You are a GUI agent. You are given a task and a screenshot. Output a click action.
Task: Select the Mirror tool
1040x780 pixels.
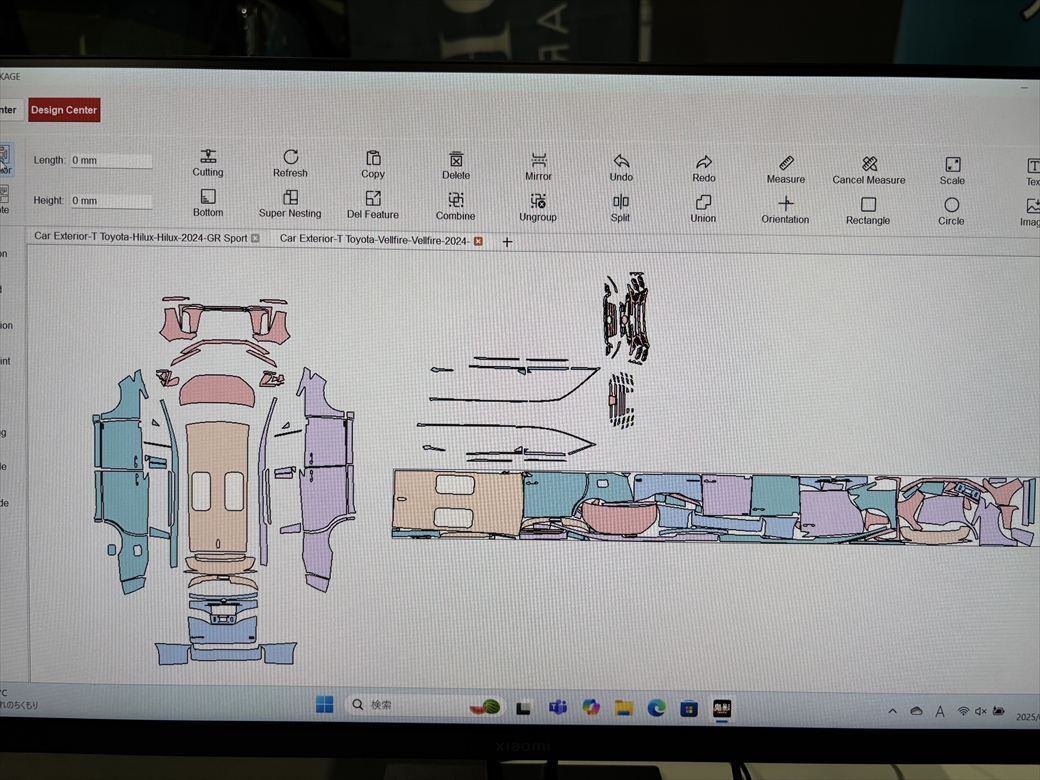click(538, 160)
